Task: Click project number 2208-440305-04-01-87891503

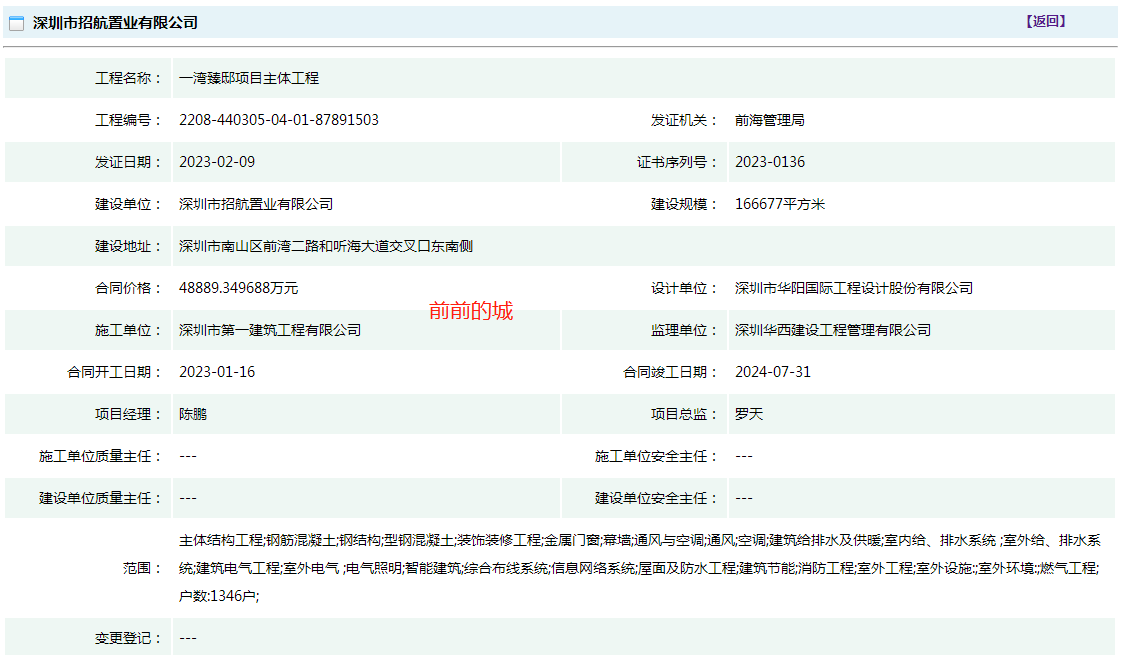Action: tap(279, 120)
